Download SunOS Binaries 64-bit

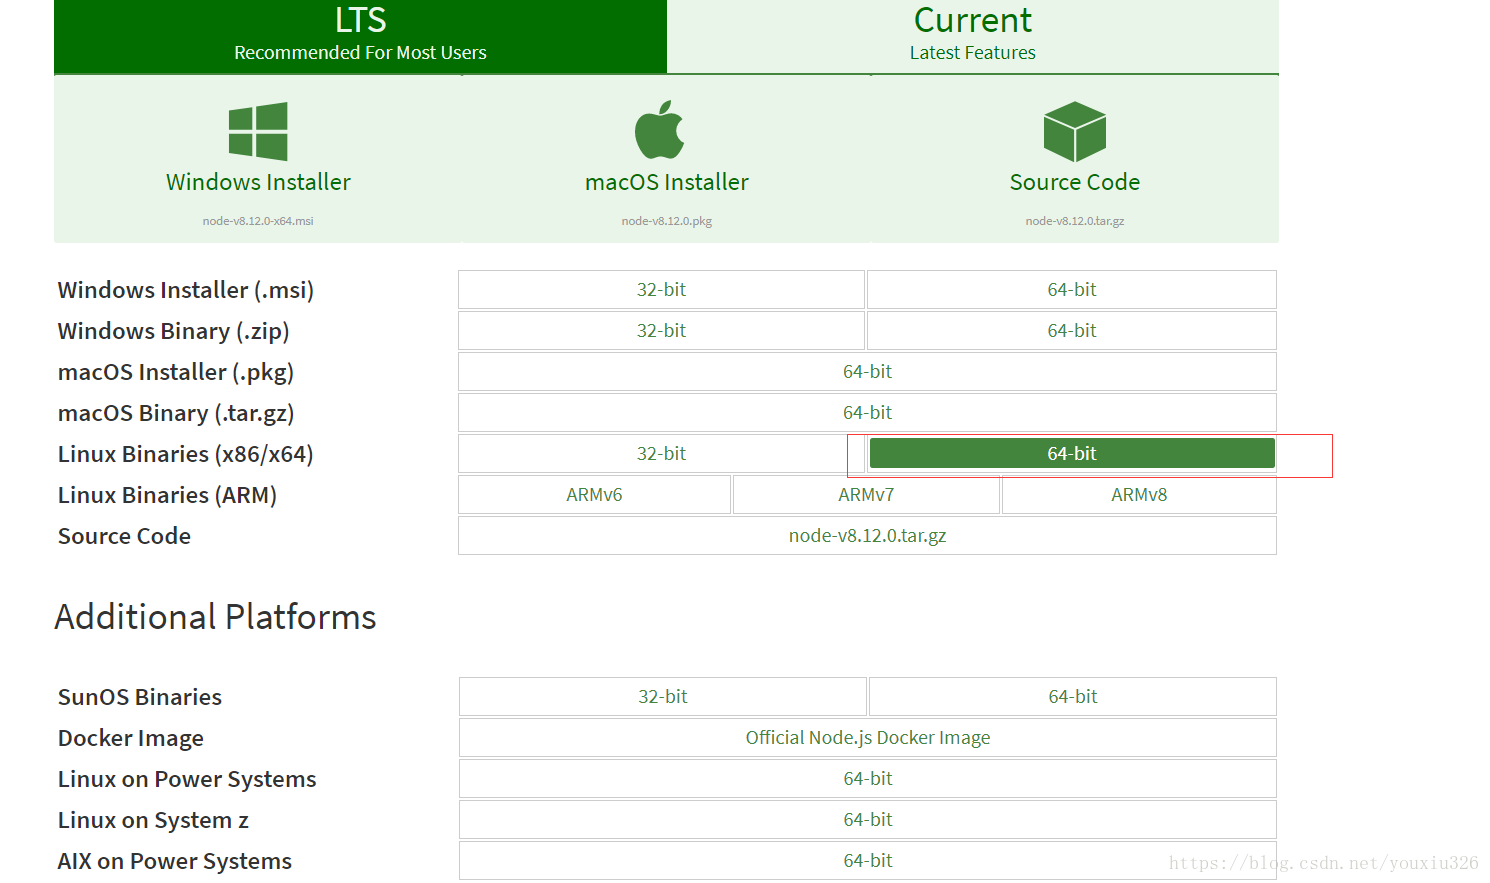(1073, 697)
